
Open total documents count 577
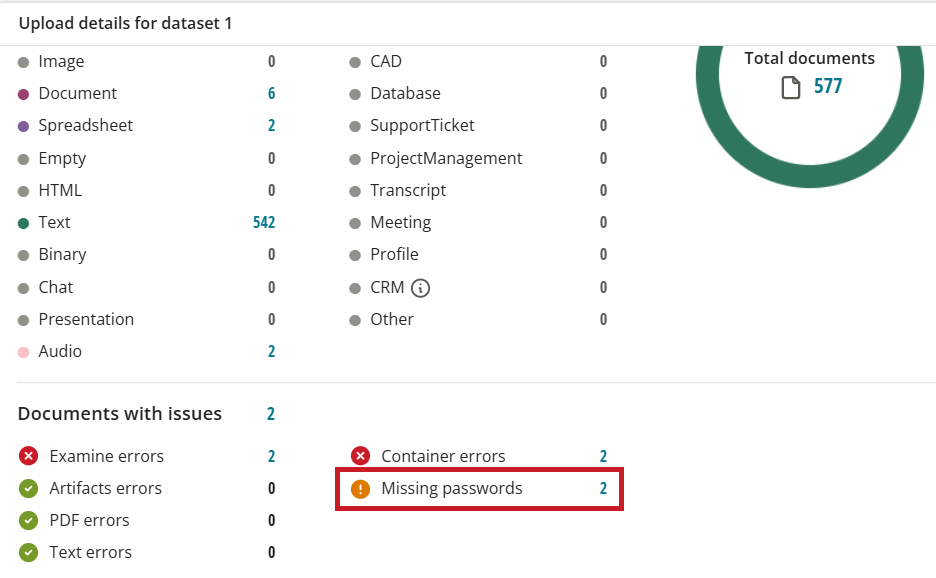pos(828,86)
